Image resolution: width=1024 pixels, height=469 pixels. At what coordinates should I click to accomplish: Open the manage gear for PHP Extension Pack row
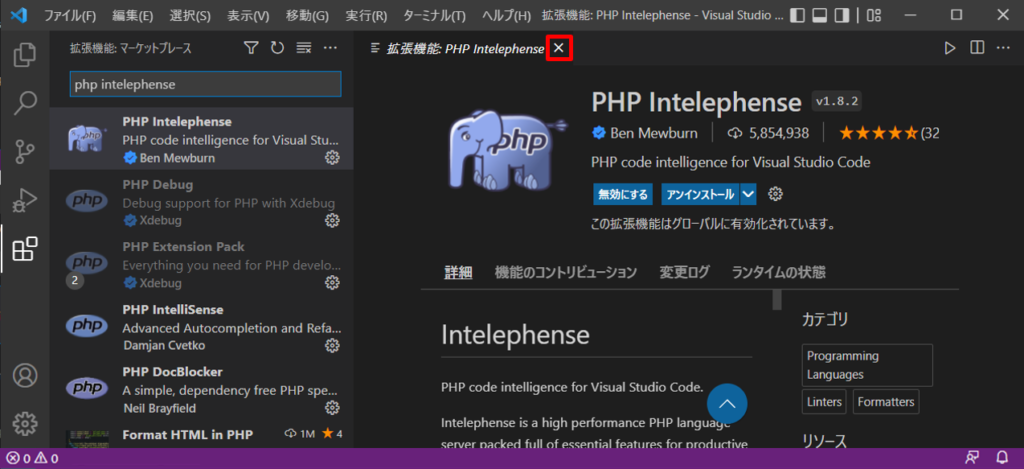pos(332,282)
